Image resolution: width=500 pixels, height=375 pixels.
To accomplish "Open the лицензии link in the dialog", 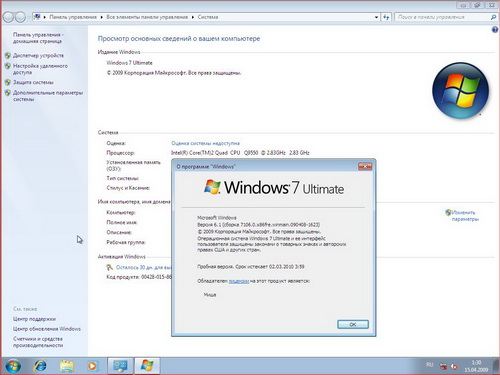I will tap(239, 281).
